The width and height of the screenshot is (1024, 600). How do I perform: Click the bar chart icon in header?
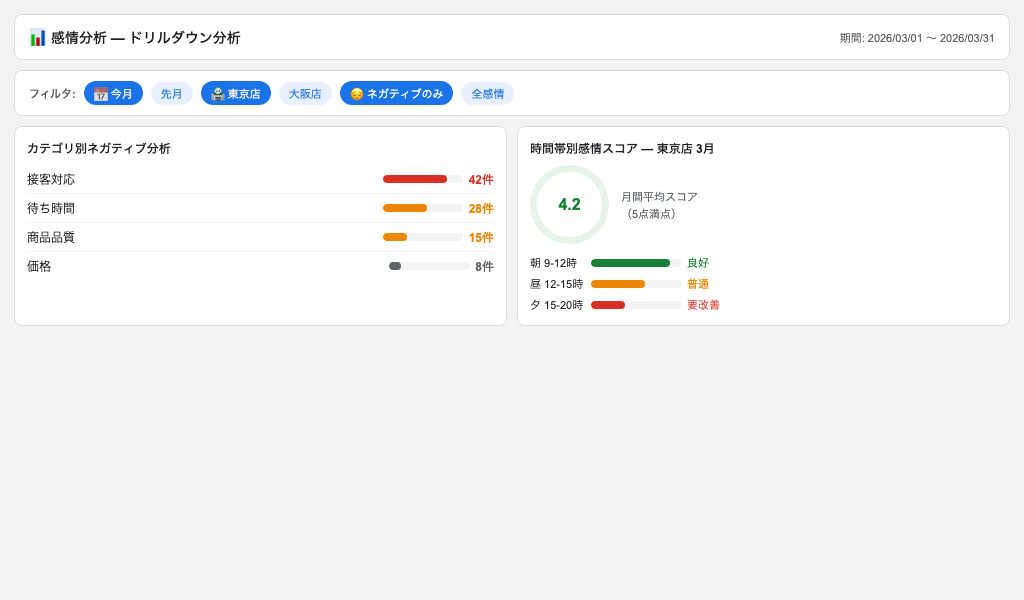pos(38,38)
